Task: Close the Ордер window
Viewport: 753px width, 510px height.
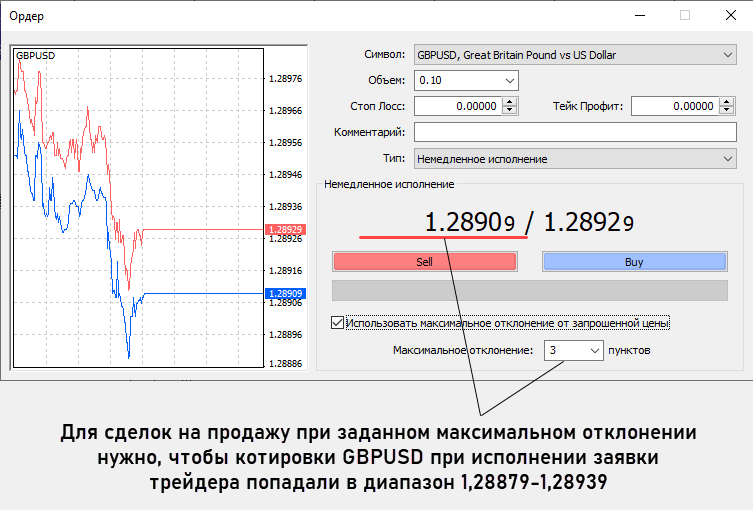Action: point(730,15)
